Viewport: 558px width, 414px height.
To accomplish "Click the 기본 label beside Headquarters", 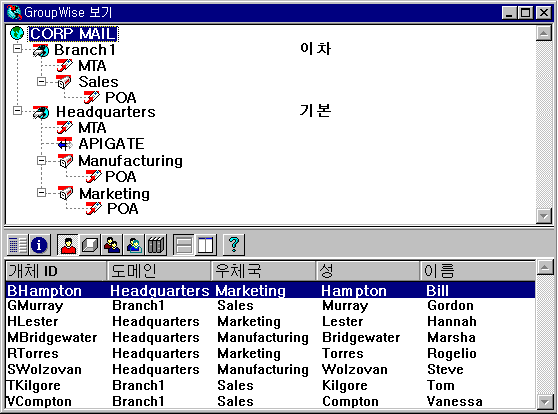I will [315, 111].
